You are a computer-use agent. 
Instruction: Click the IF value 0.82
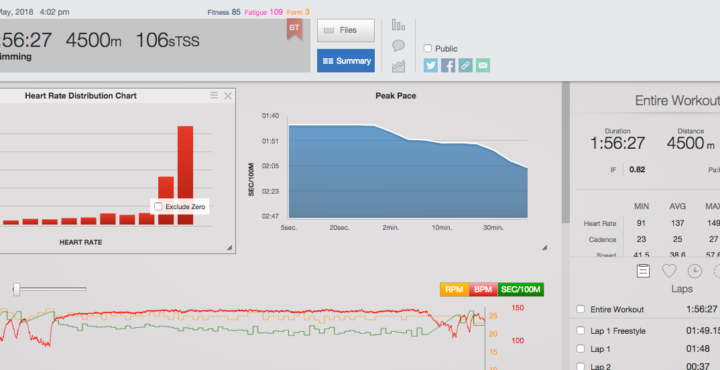(637, 169)
